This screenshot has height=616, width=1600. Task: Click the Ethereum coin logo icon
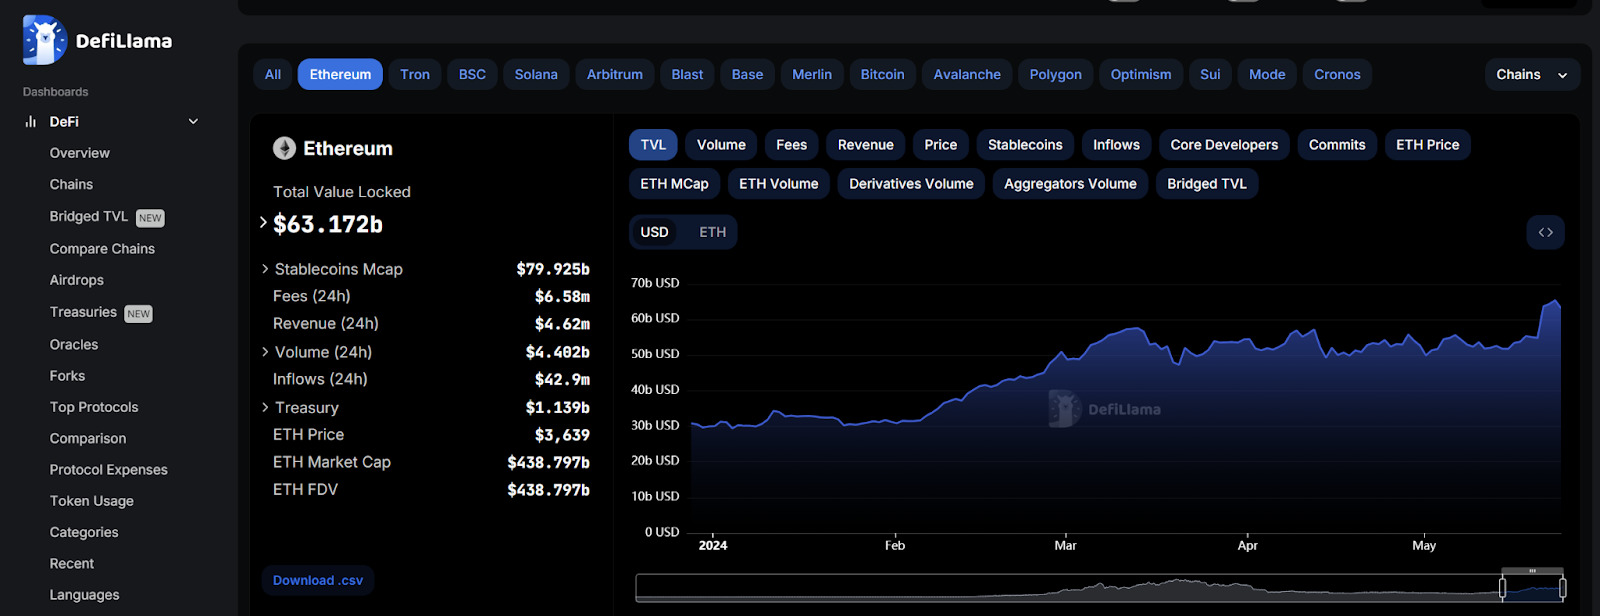285,148
